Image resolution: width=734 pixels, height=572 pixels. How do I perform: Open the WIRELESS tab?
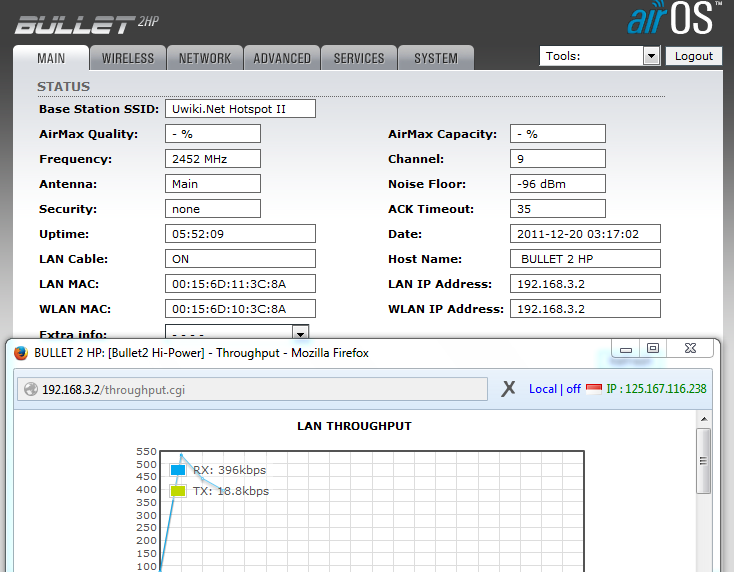tap(128, 58)
